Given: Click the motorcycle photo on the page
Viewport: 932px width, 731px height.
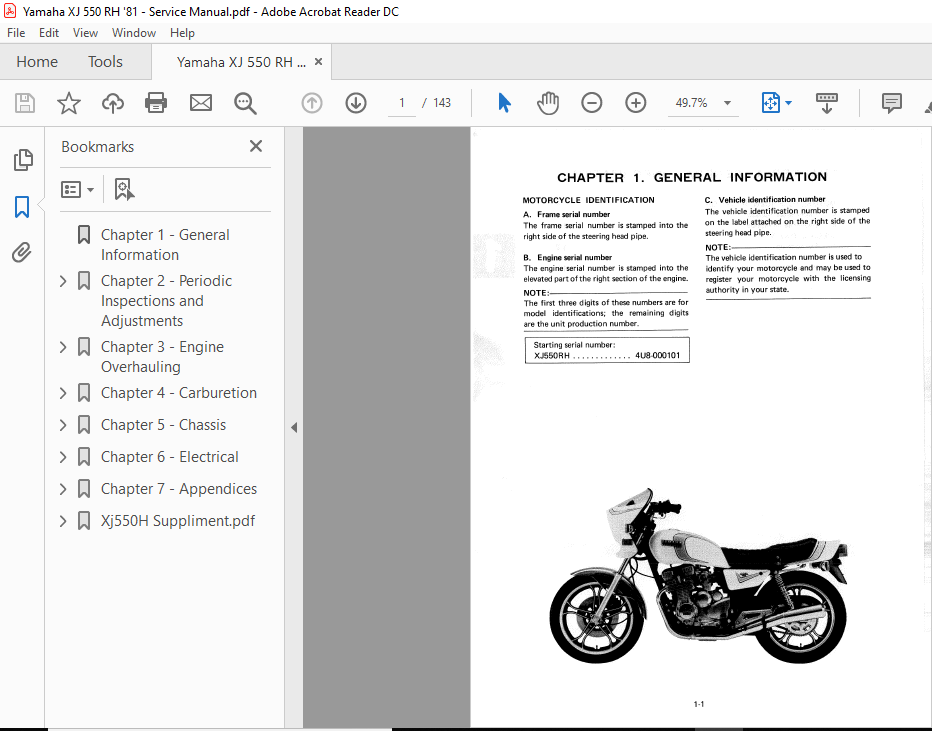Looking at the screenshot, I should tap(698, 575).
